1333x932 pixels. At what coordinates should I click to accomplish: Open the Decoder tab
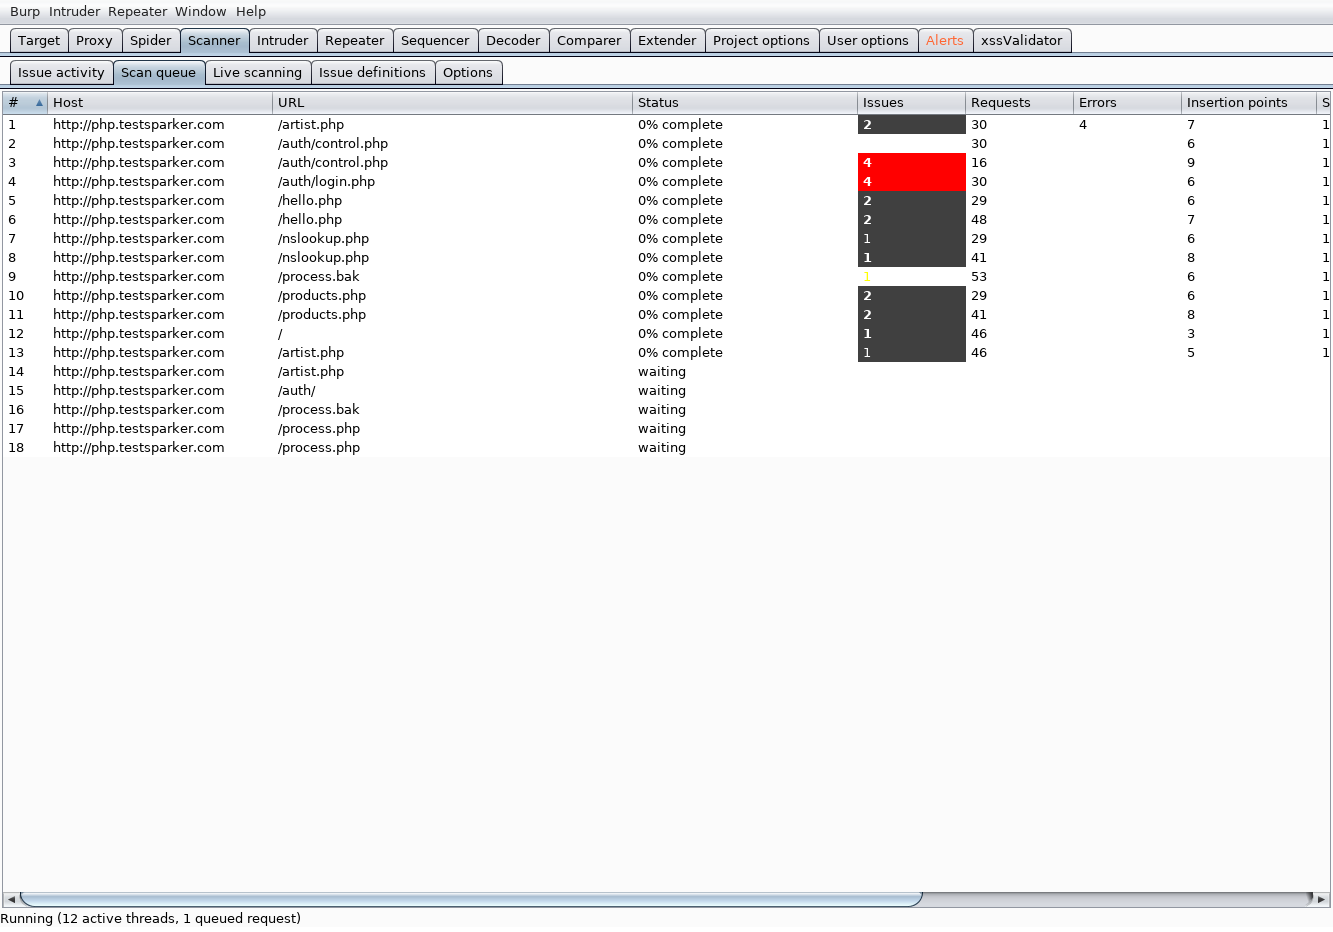point(513,41)
